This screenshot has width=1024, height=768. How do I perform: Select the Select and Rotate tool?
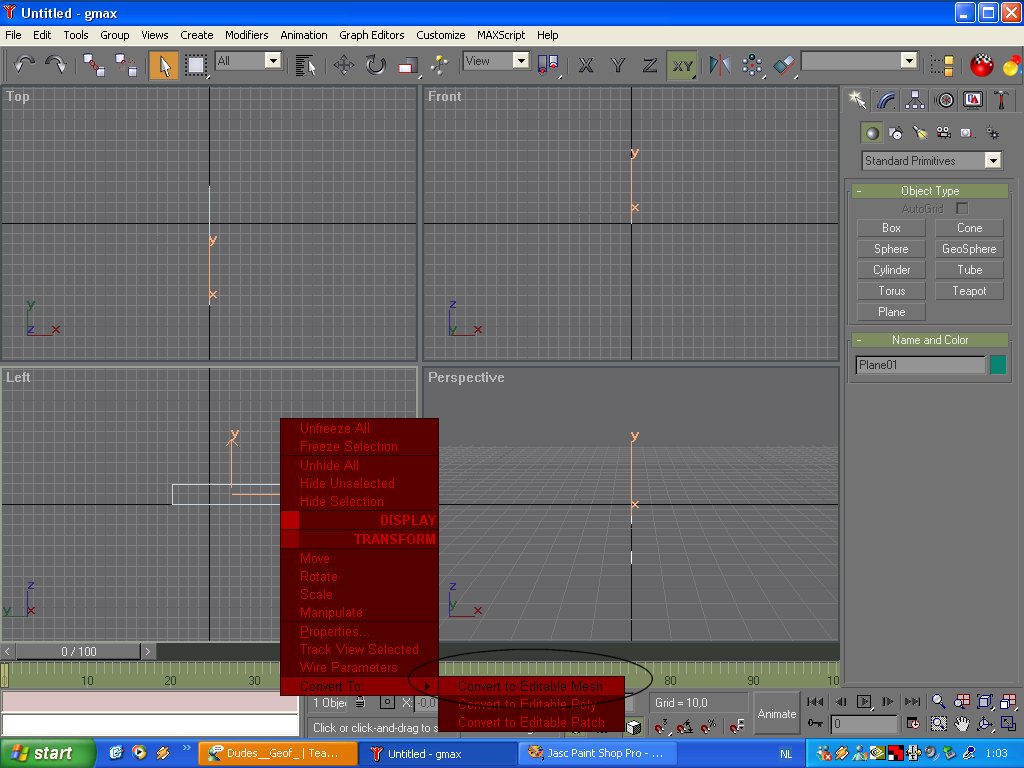375,65
